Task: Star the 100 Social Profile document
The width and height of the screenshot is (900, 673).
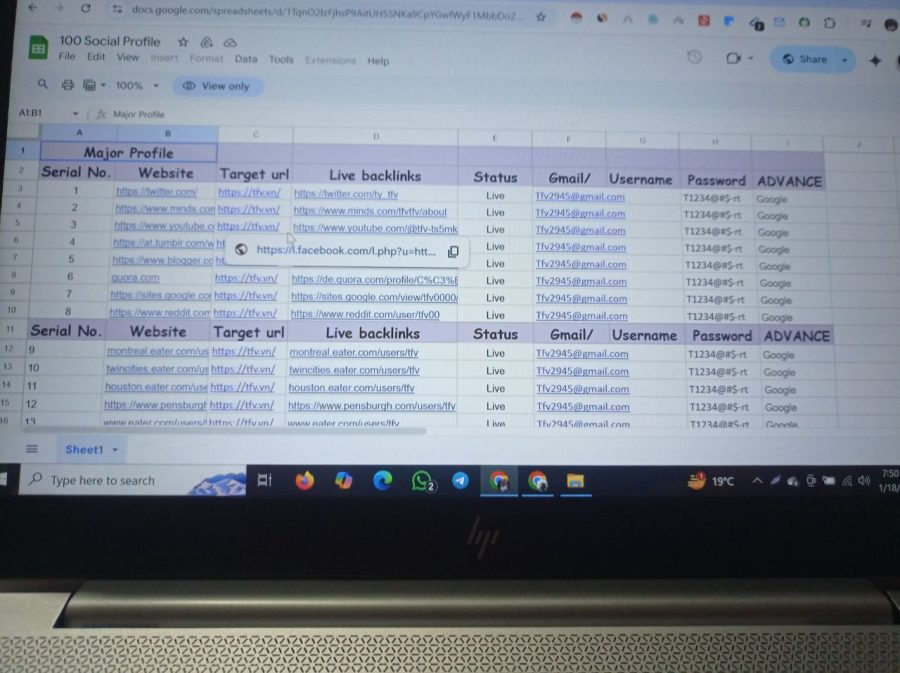Action: point(183,42)
